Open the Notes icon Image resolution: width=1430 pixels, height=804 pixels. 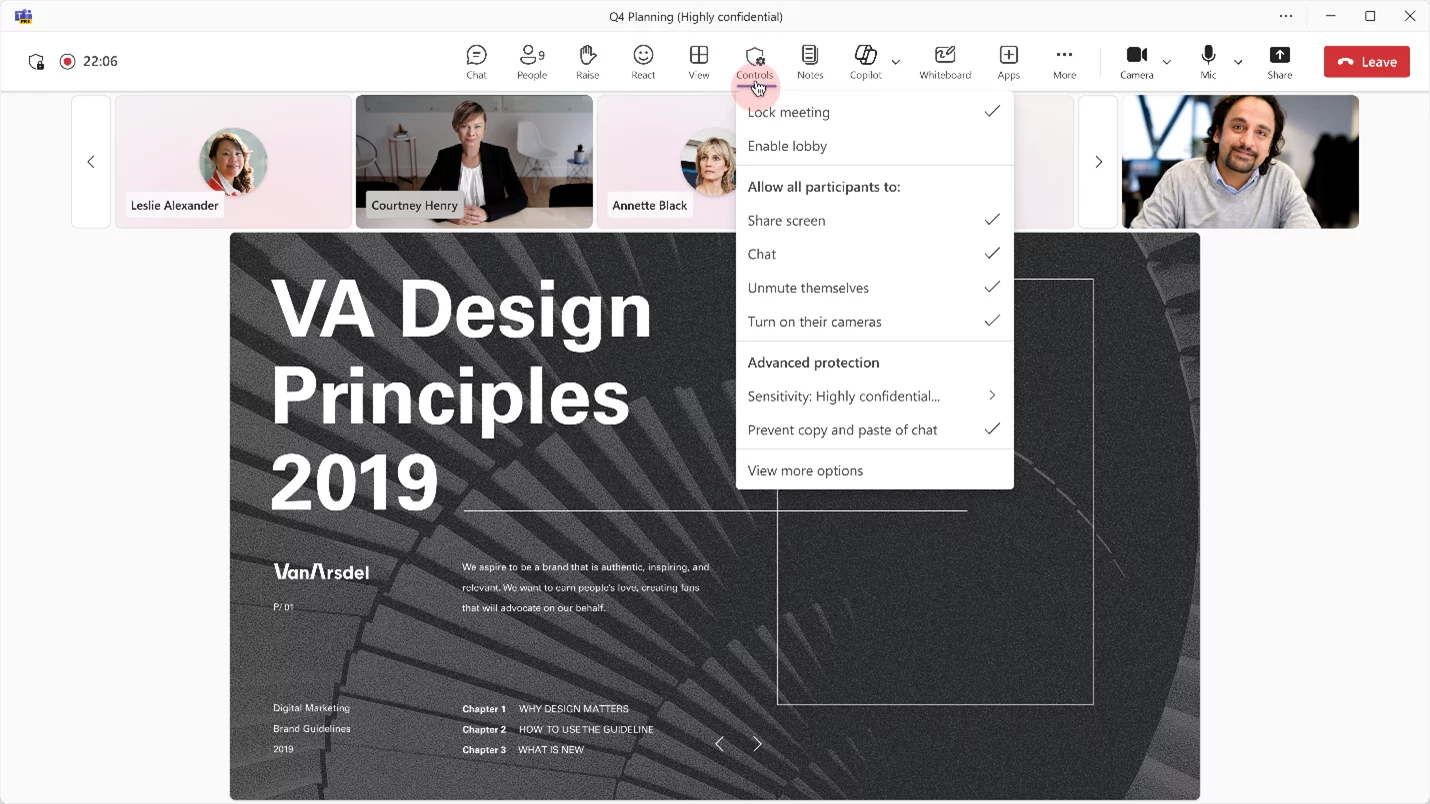tap(810, 61)
